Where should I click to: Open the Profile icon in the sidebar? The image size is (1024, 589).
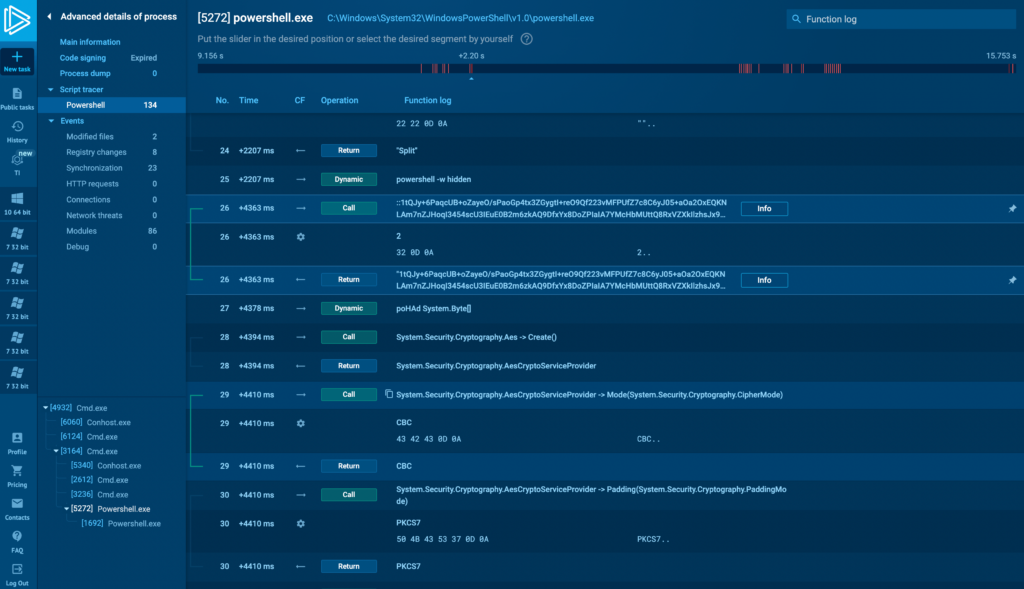[x=17, y=438]
